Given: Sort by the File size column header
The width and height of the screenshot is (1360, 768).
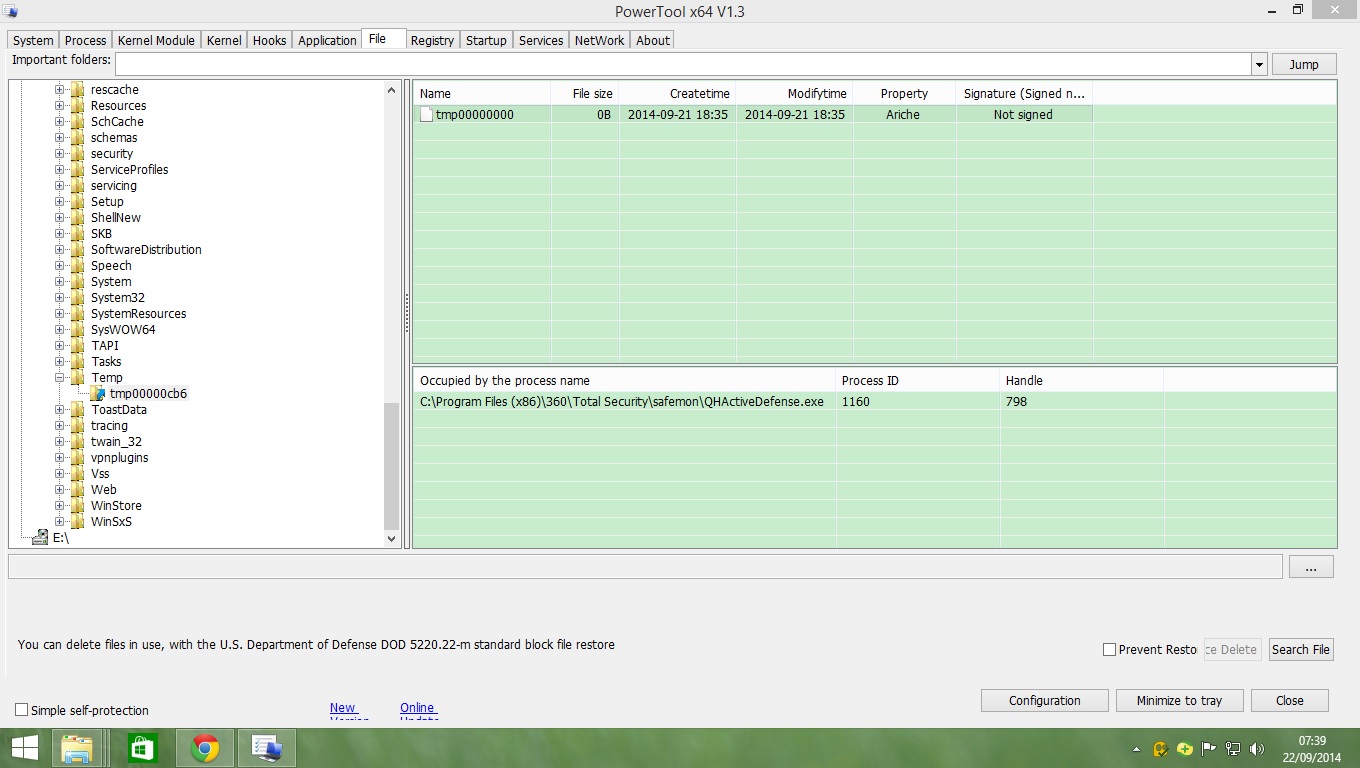Looking at the screenshot, I should [585, 94].
